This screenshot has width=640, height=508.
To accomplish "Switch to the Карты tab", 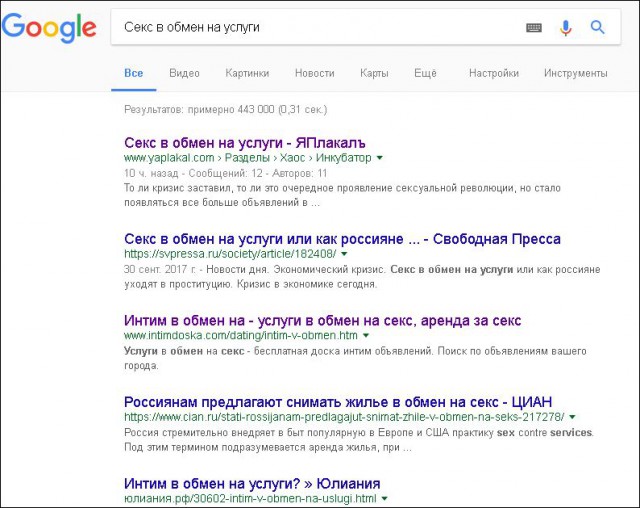I will point(374,73).
